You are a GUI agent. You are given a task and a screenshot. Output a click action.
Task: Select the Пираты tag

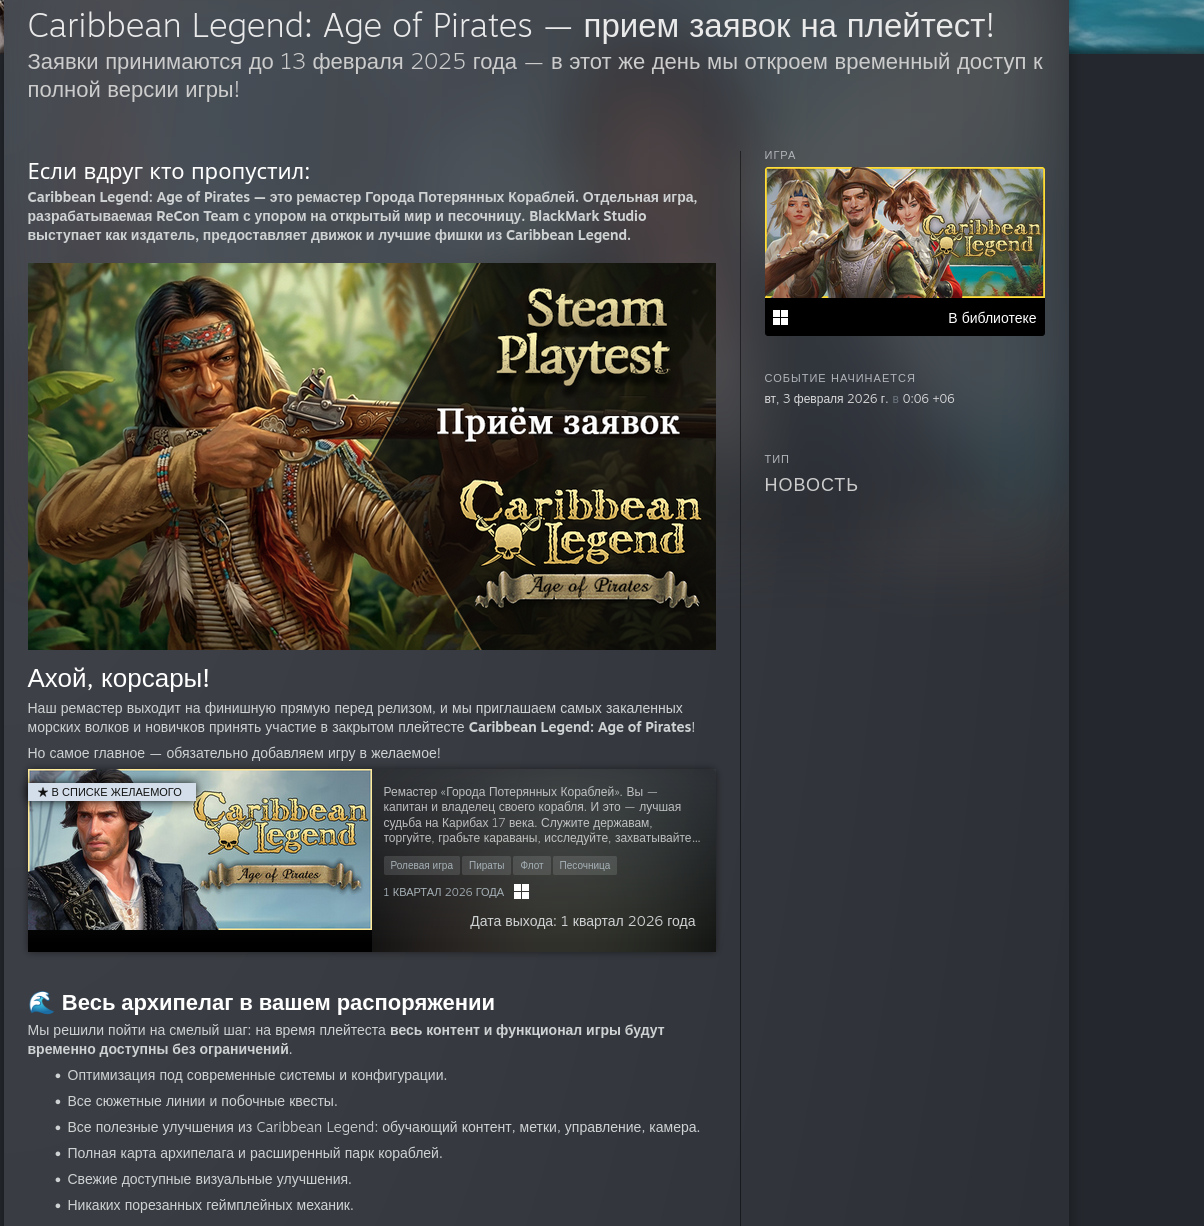pyautogui.click(x=486, y=866)
